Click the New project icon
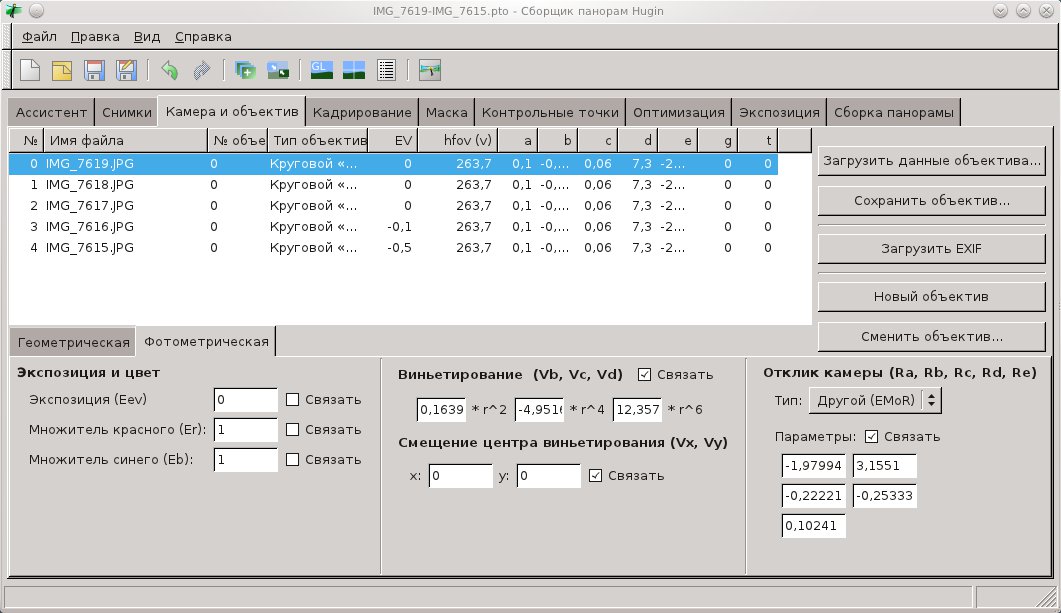 [x=31, y=70]
